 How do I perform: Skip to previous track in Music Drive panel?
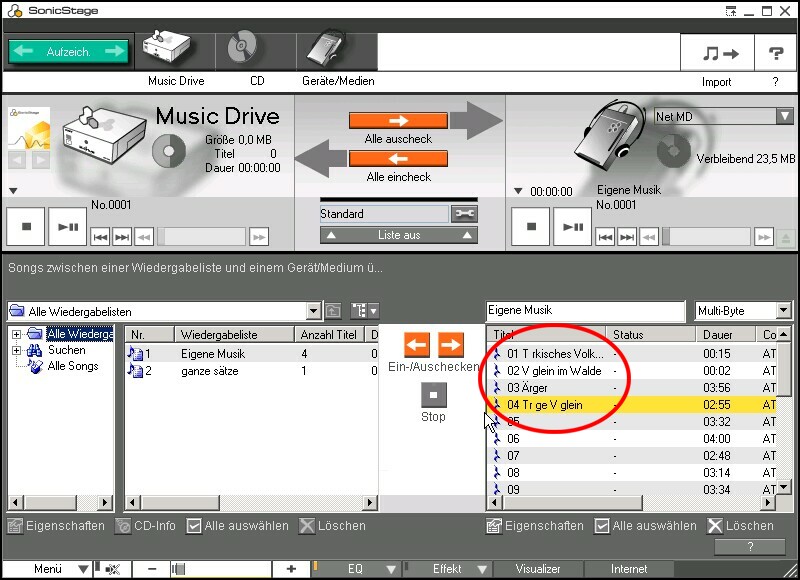[x=100, y=237]
